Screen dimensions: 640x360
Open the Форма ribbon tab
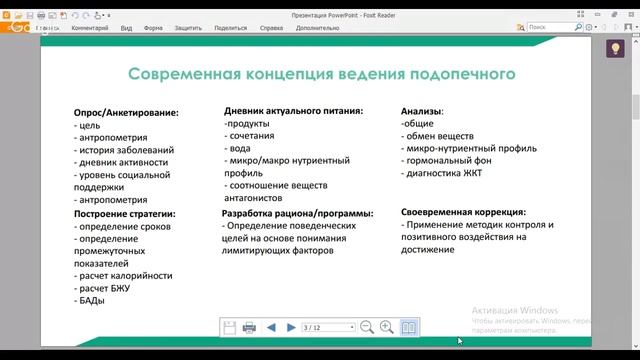click(x=153, y=28)
